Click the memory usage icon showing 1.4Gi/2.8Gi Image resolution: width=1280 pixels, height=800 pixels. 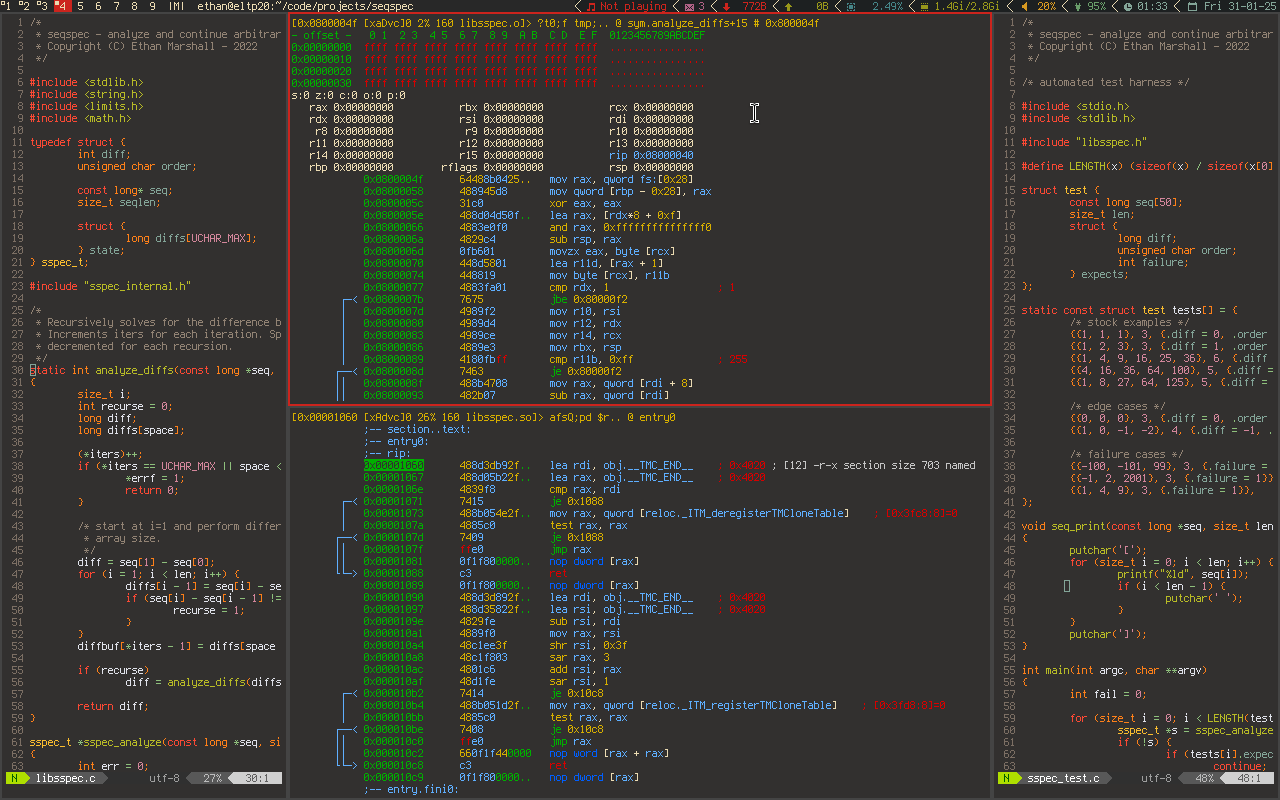pos(924,6)
